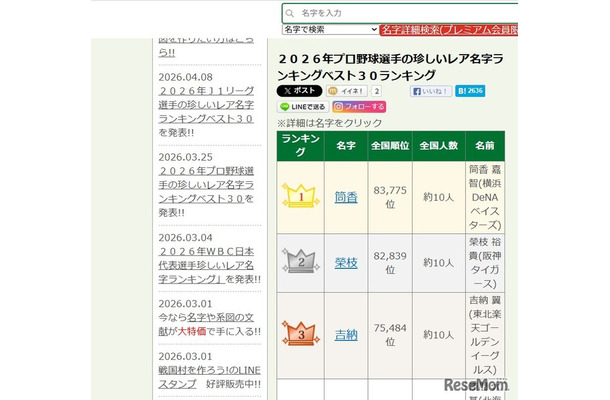610x400 pixels.
Task: Click the mixi イイネ! button
Action: (x=347, y=91)
